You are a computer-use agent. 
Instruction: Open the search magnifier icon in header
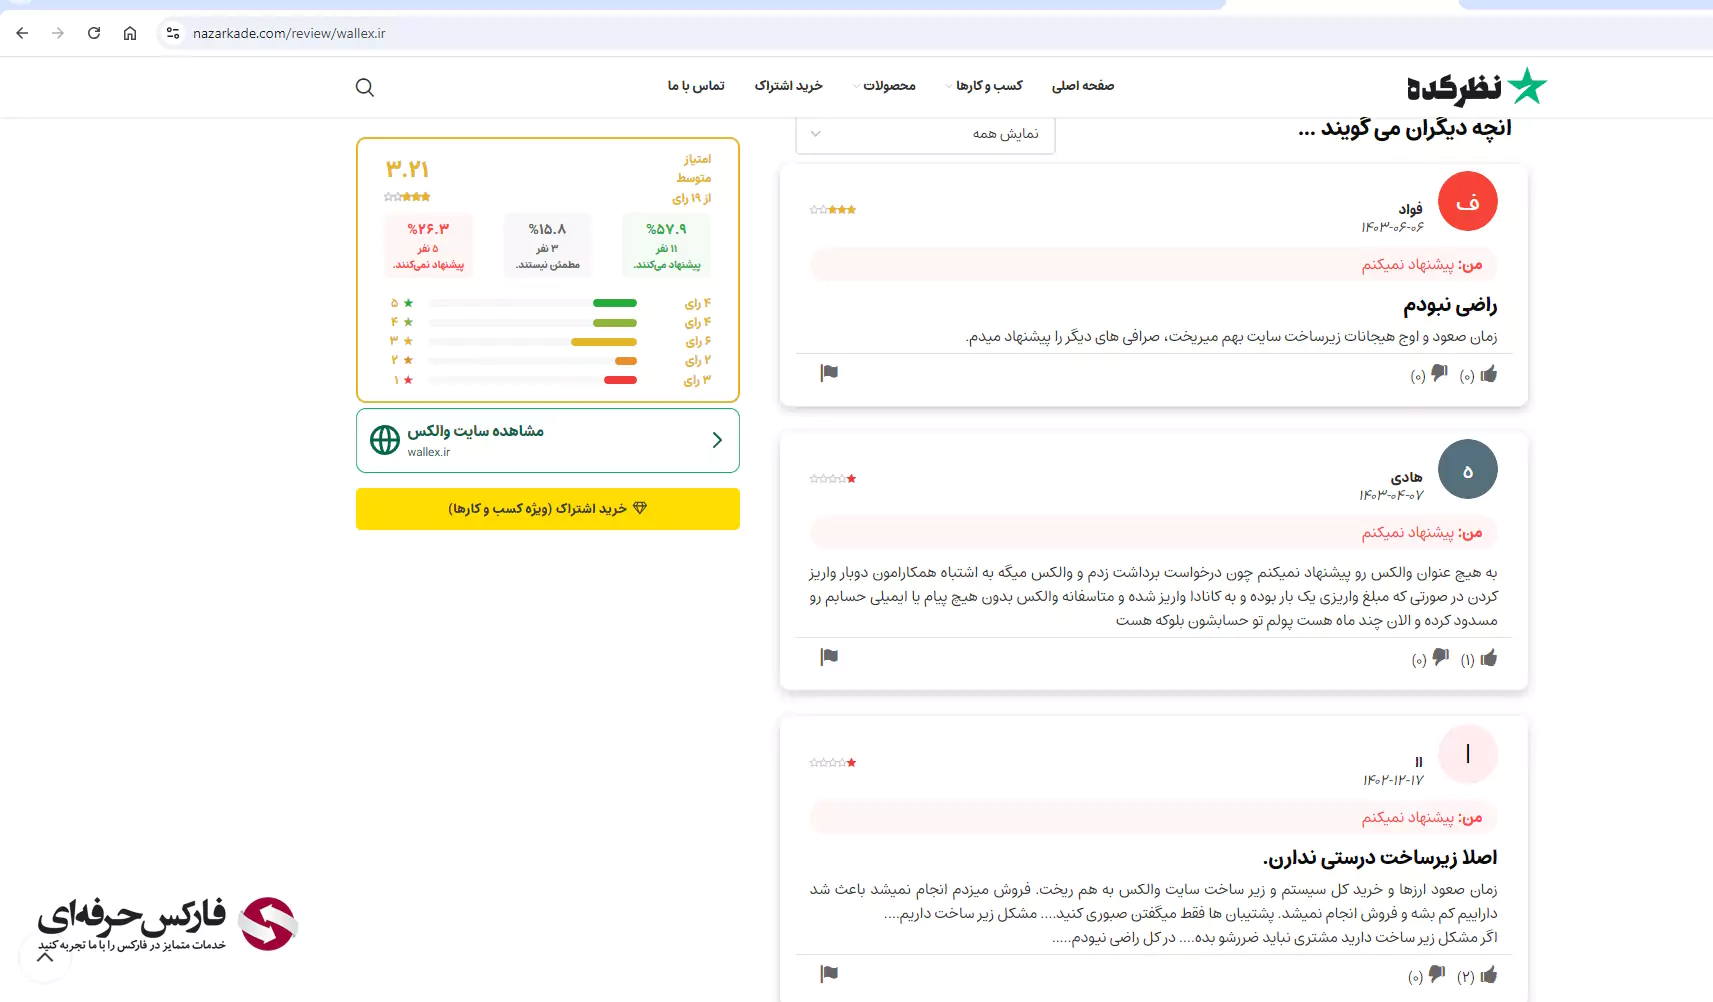coord(365,87)
